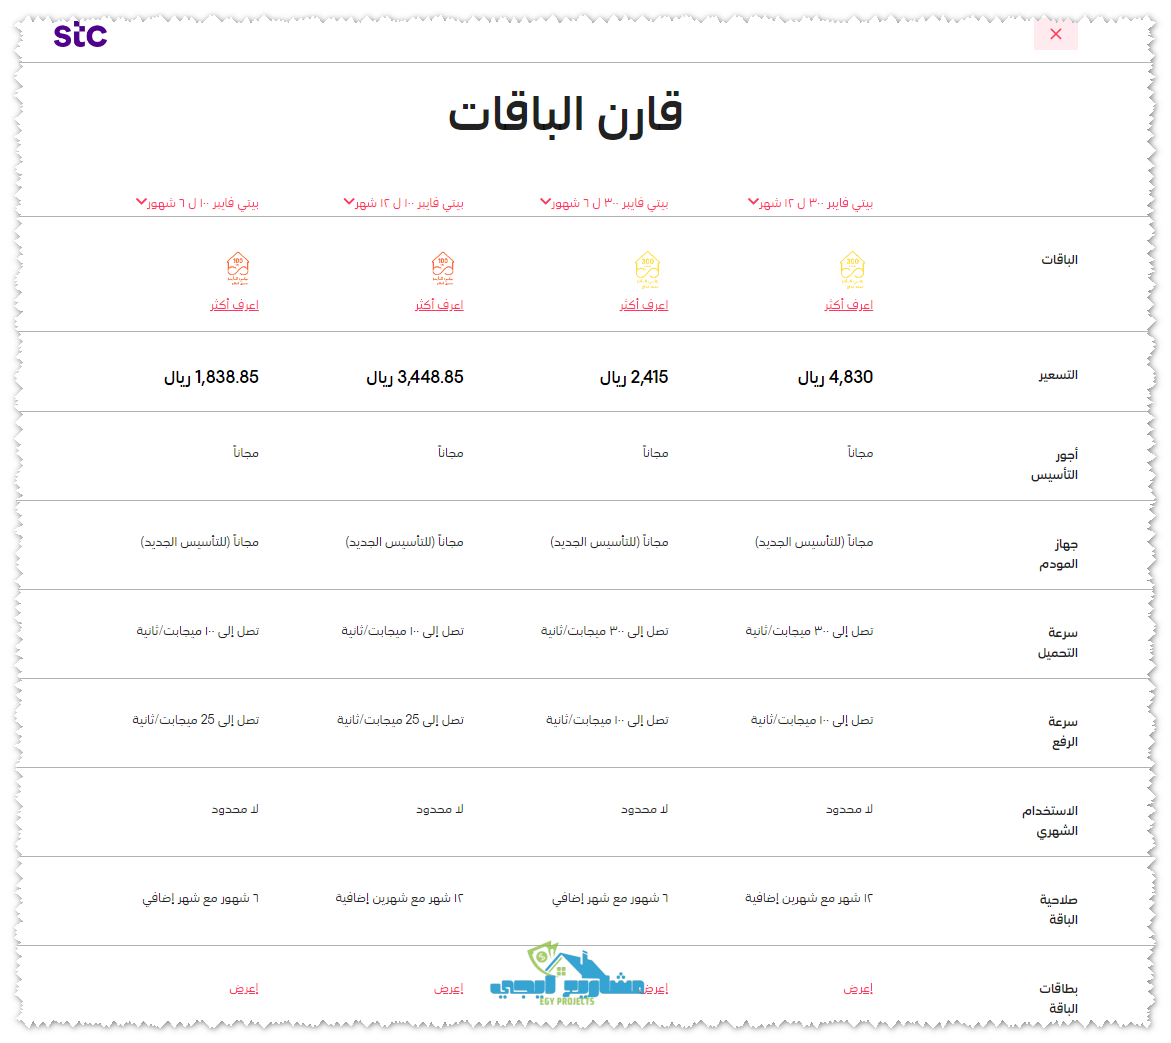Click the سرعة الرفع row label
The width and height of the screenshot is (1171, 1043).
1063,731
